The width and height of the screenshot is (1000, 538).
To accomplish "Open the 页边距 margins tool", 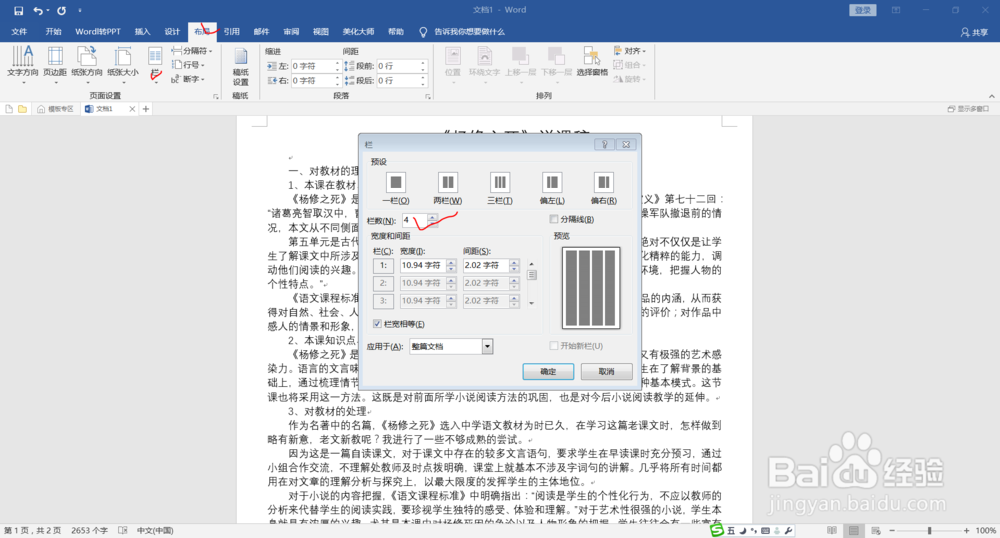I will [55, 65].
